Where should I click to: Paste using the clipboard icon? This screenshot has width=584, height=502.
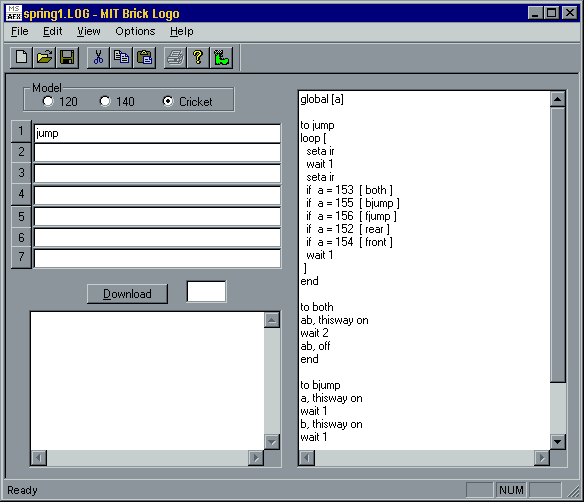tap(144, 57)
